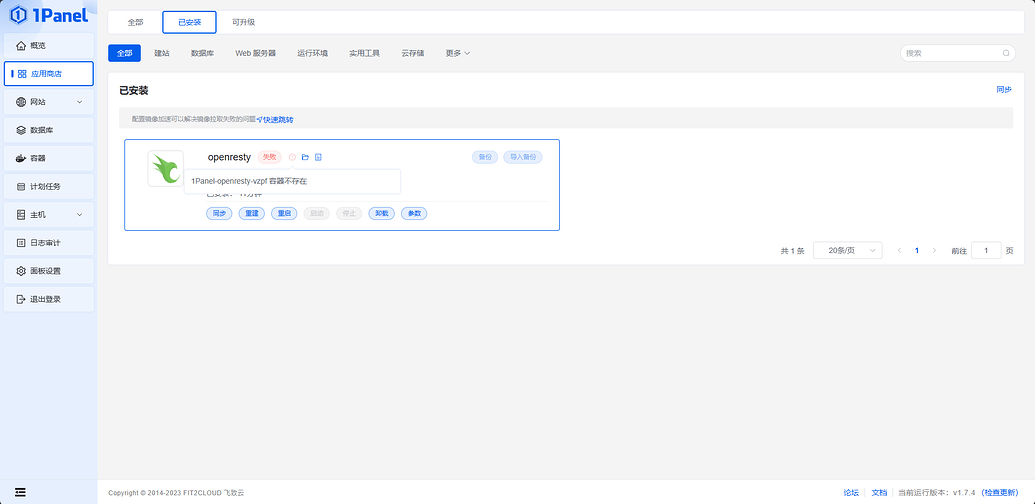
Task: Filter apps by Web 服务器 category
Action: [255, 53]
